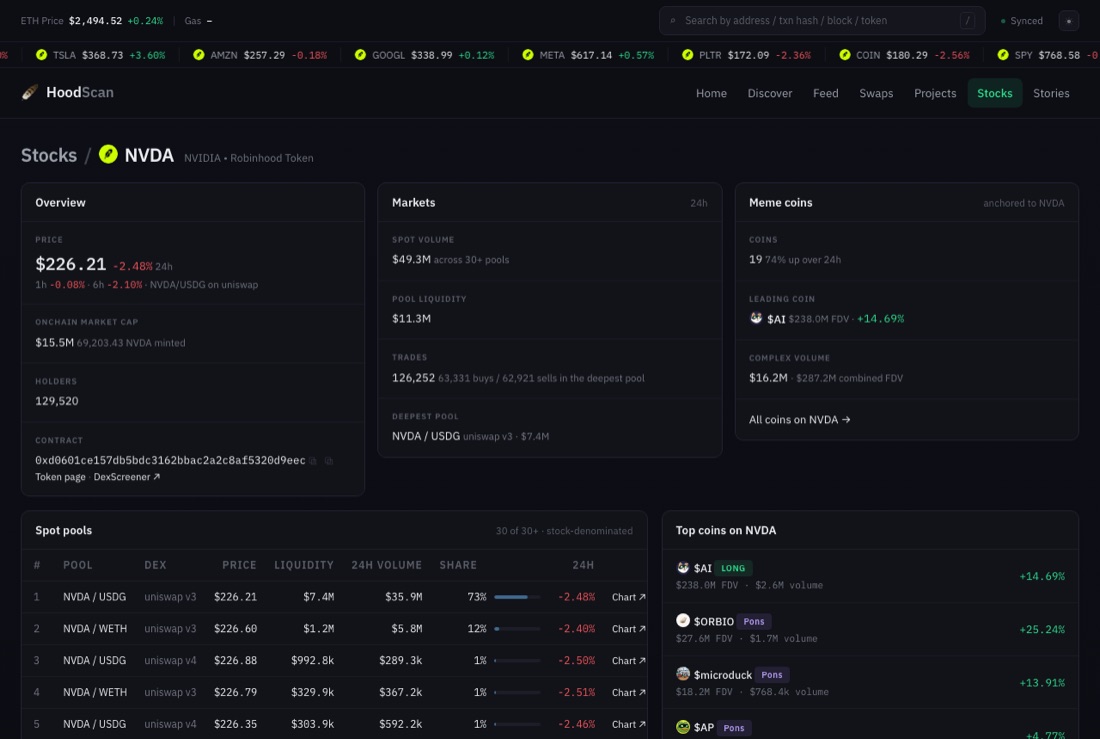Click the $226.60 price cell in row 2

[235, 629]
